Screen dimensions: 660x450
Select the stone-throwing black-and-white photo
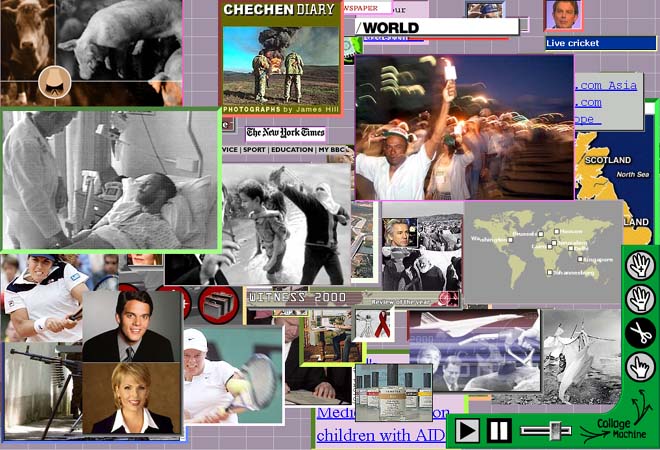pyautogui.click(x=286, y=224)
